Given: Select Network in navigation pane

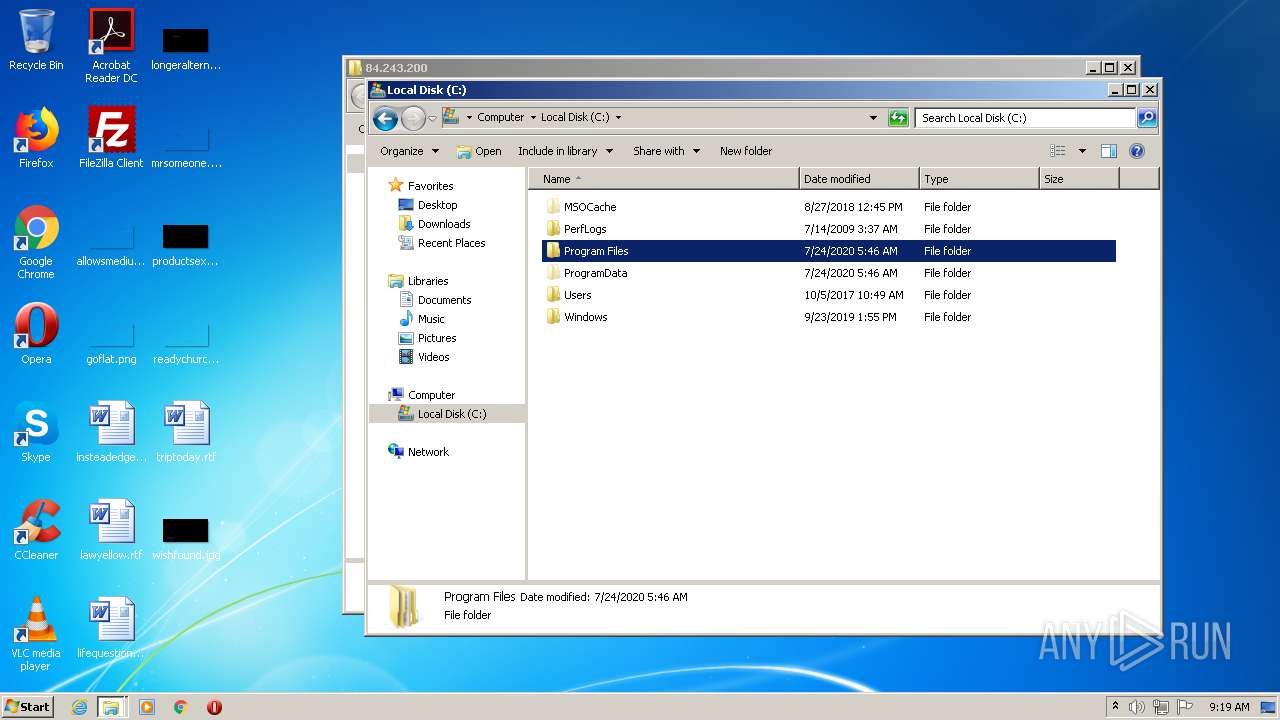Looking at the screenshot, I should pyautogui.click(x=428, y=452).
